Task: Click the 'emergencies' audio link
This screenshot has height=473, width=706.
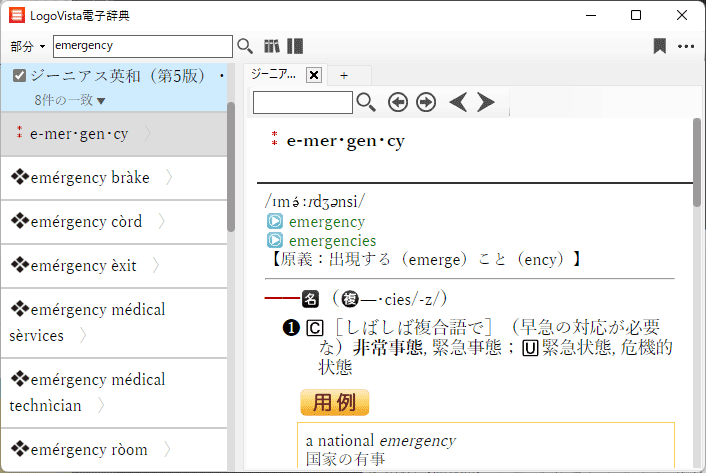Action: point(332,241)
